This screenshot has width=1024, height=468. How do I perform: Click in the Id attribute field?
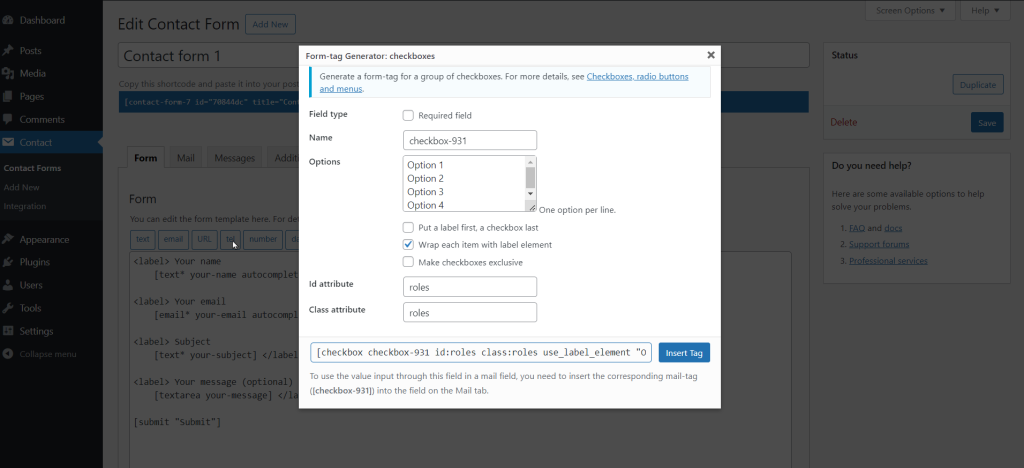pyautogui.click(x=469, y=287)
